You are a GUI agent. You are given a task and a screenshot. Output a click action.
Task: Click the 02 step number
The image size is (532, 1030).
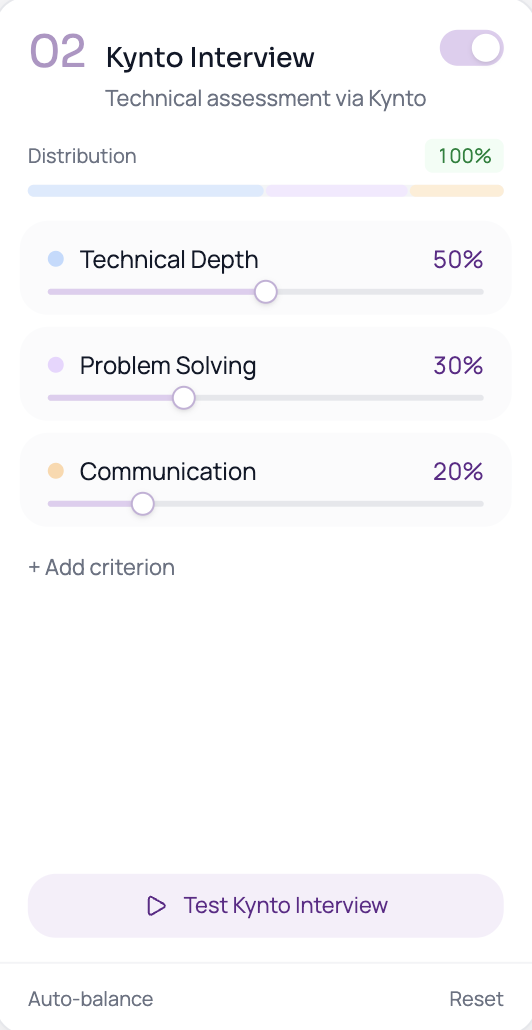[x=58, y=51]
